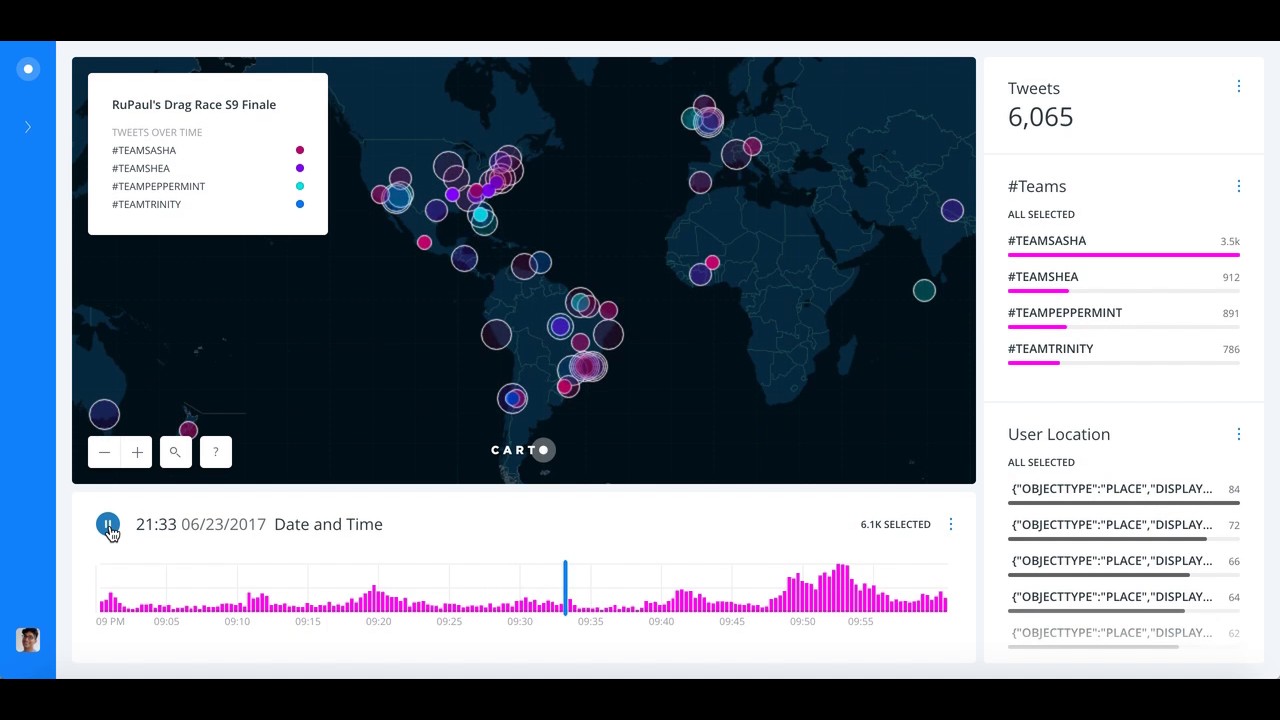
Task: Filter by #TEAMSHEA category row
Action: click(1124, 281)
